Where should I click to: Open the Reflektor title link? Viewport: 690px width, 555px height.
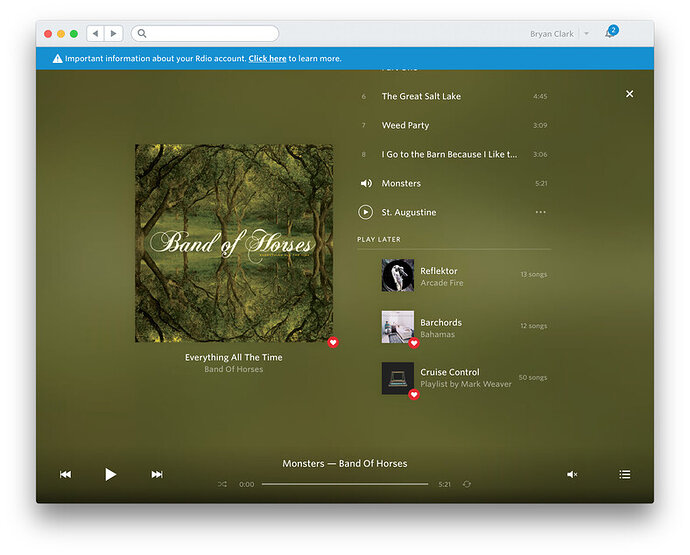click(x=439, y=271)
